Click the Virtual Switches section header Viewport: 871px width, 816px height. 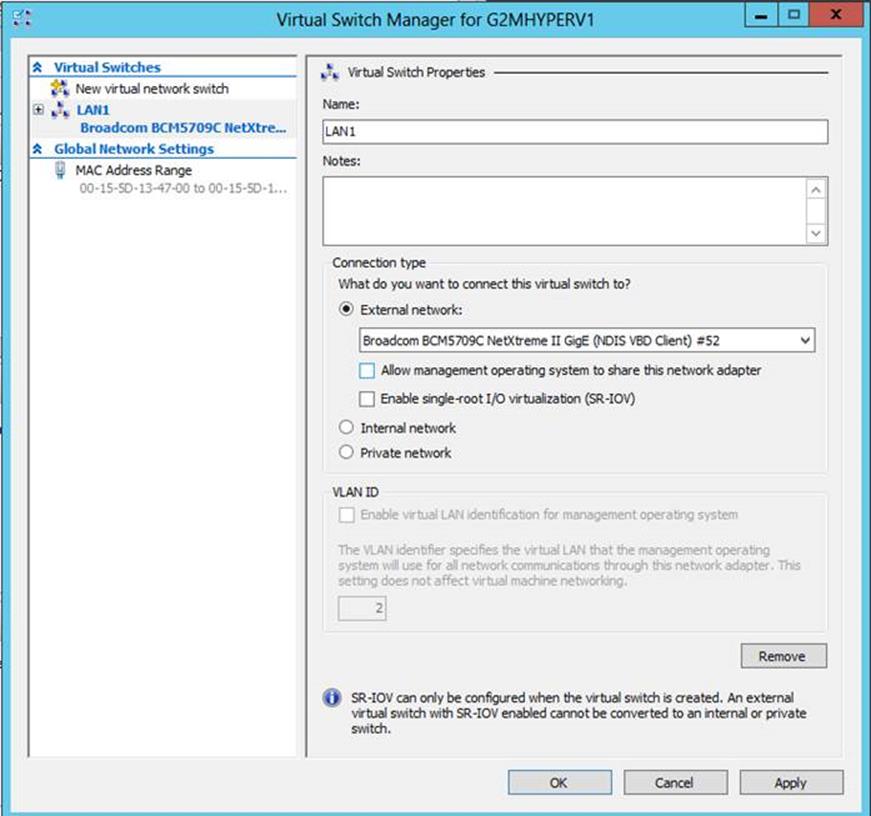tap(107, 67)
